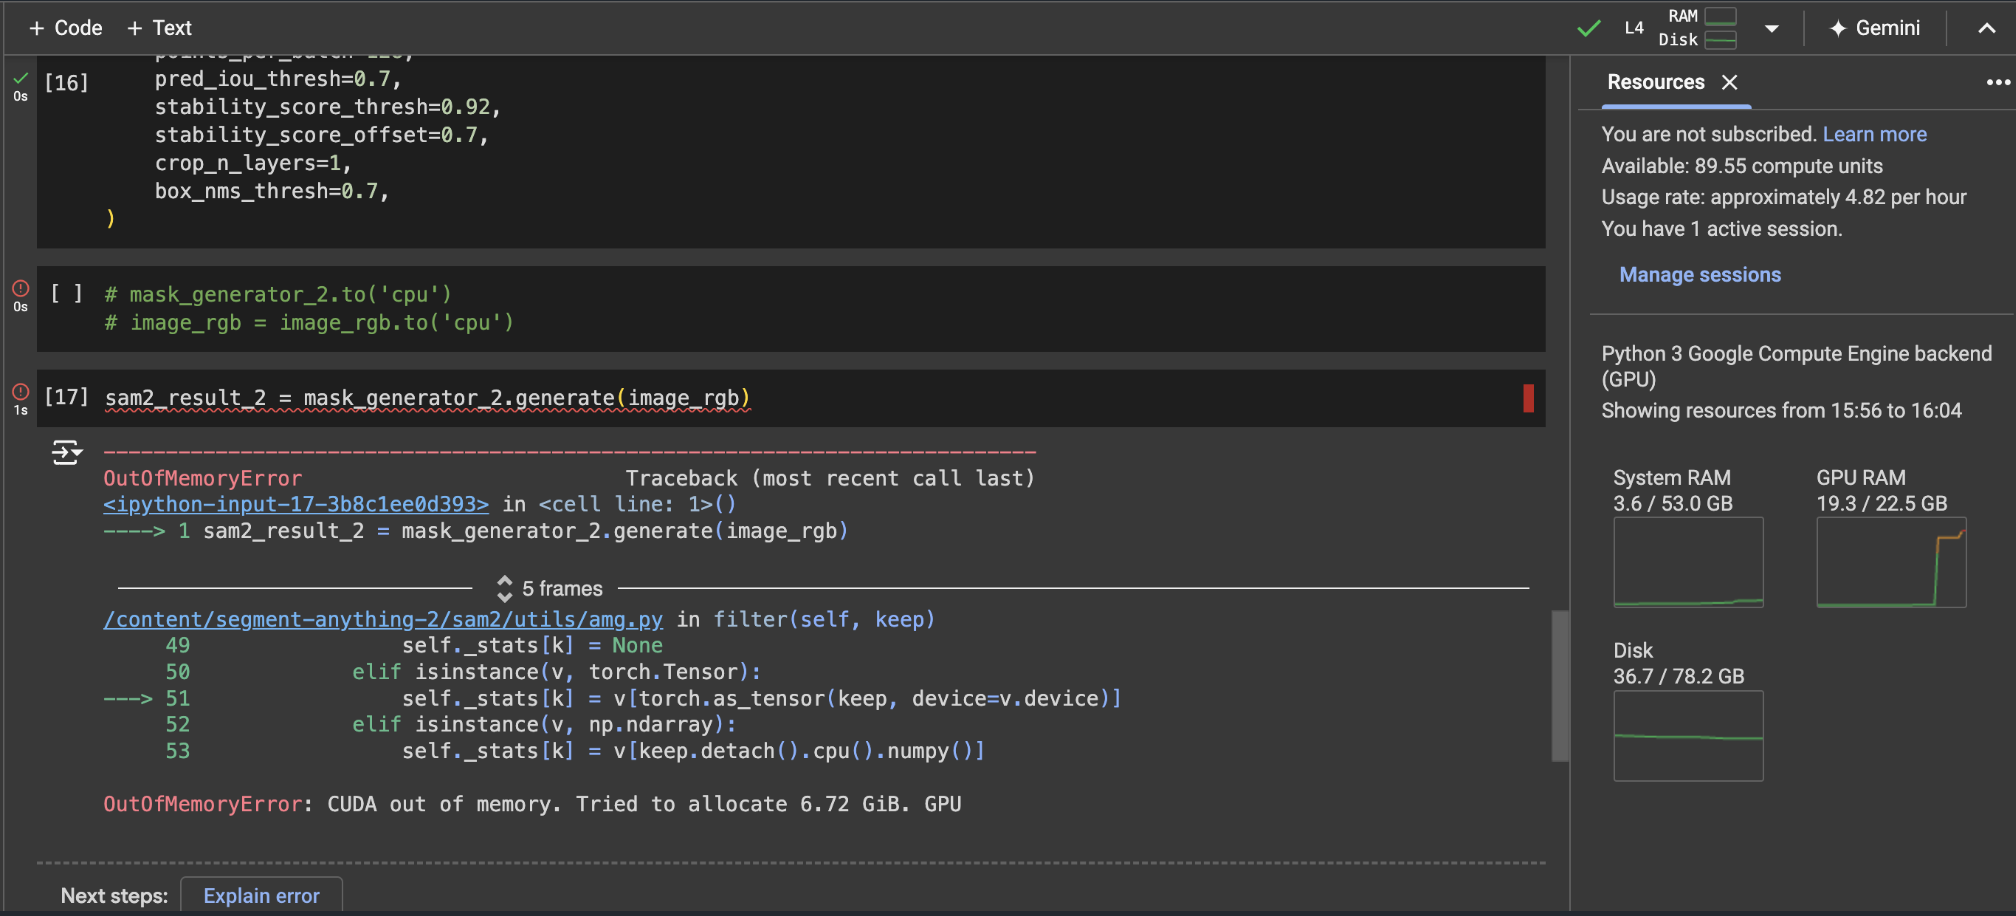2016x916 pixels.
Task: Add a new Code cell
Action: pos(66,28)
